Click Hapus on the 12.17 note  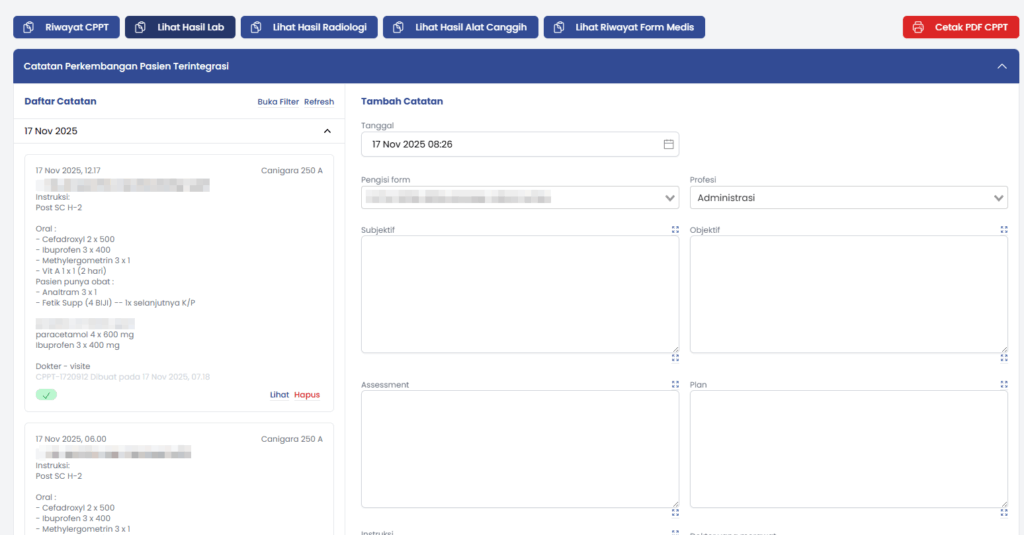point(307,395)
